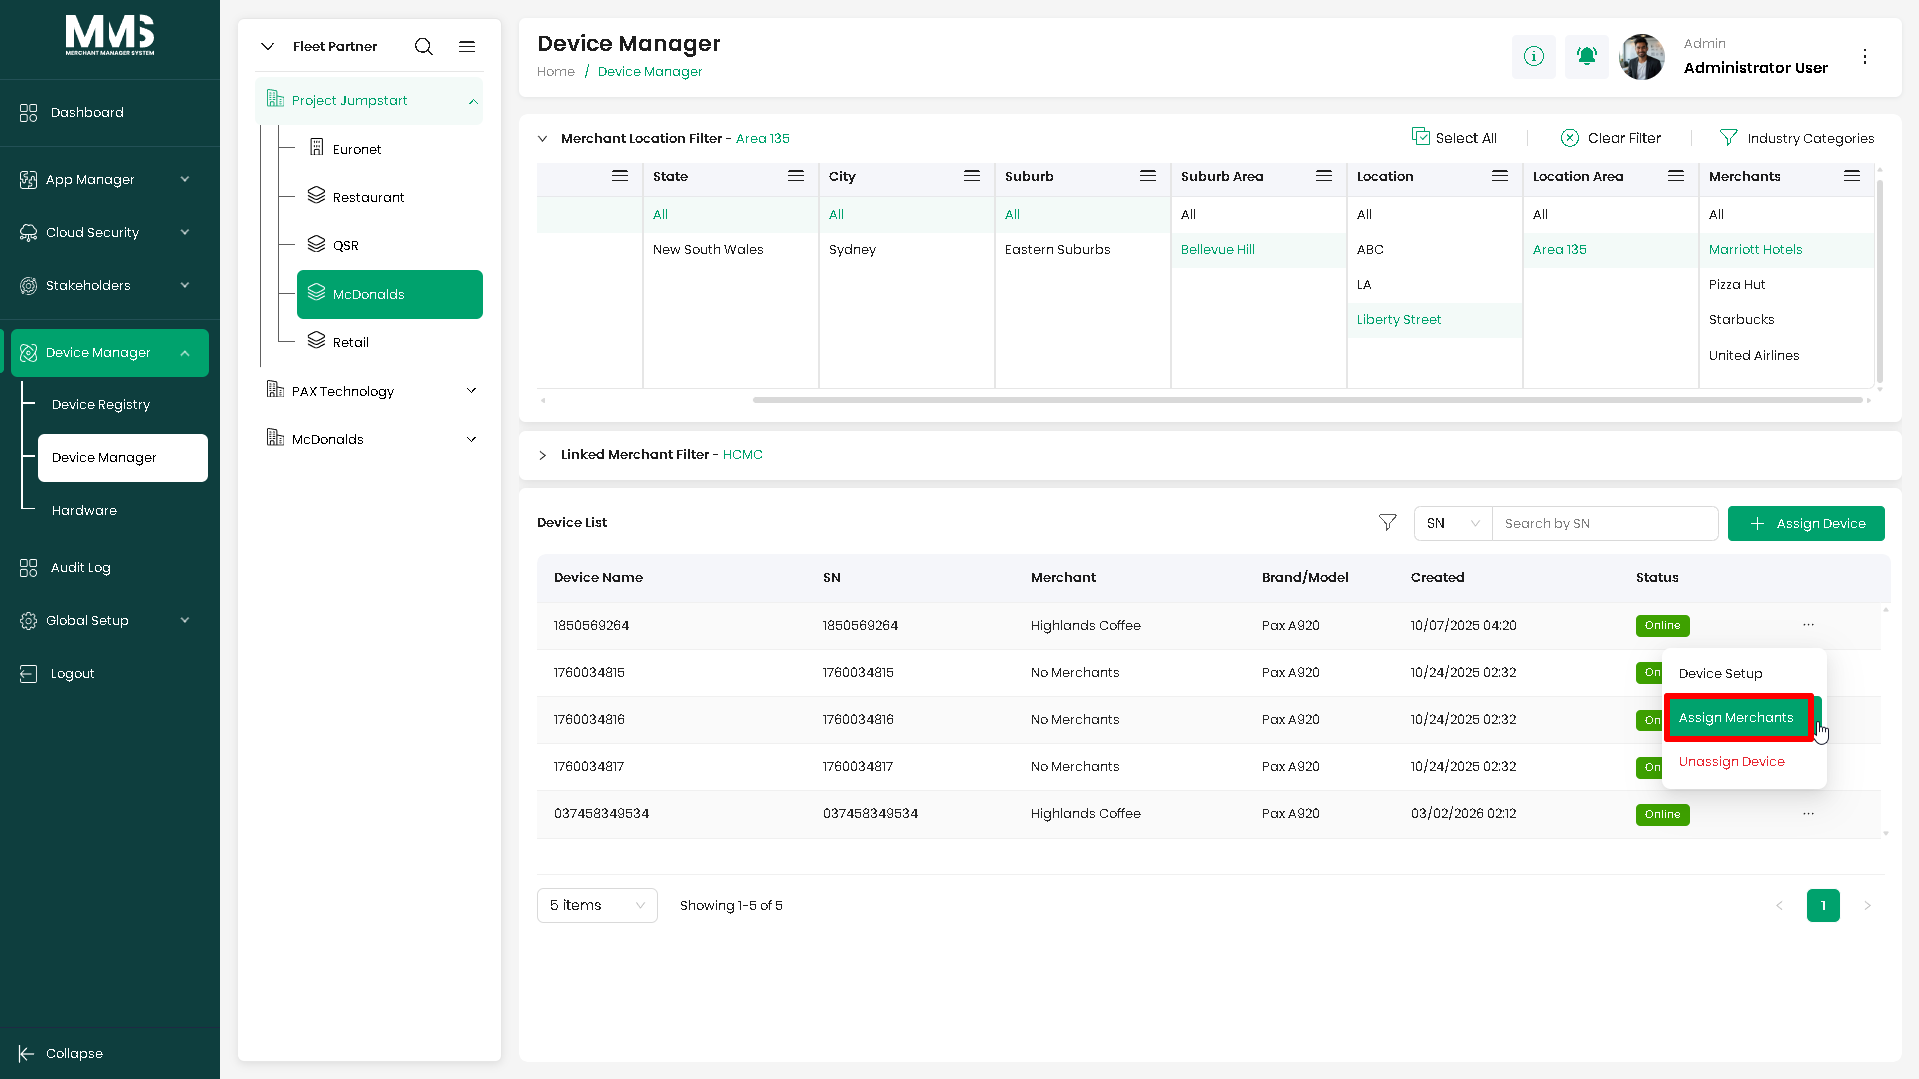Collapse the Fleet Partner panel chevron
This screenshot has height=1079, width=1919.
point(267,46)
